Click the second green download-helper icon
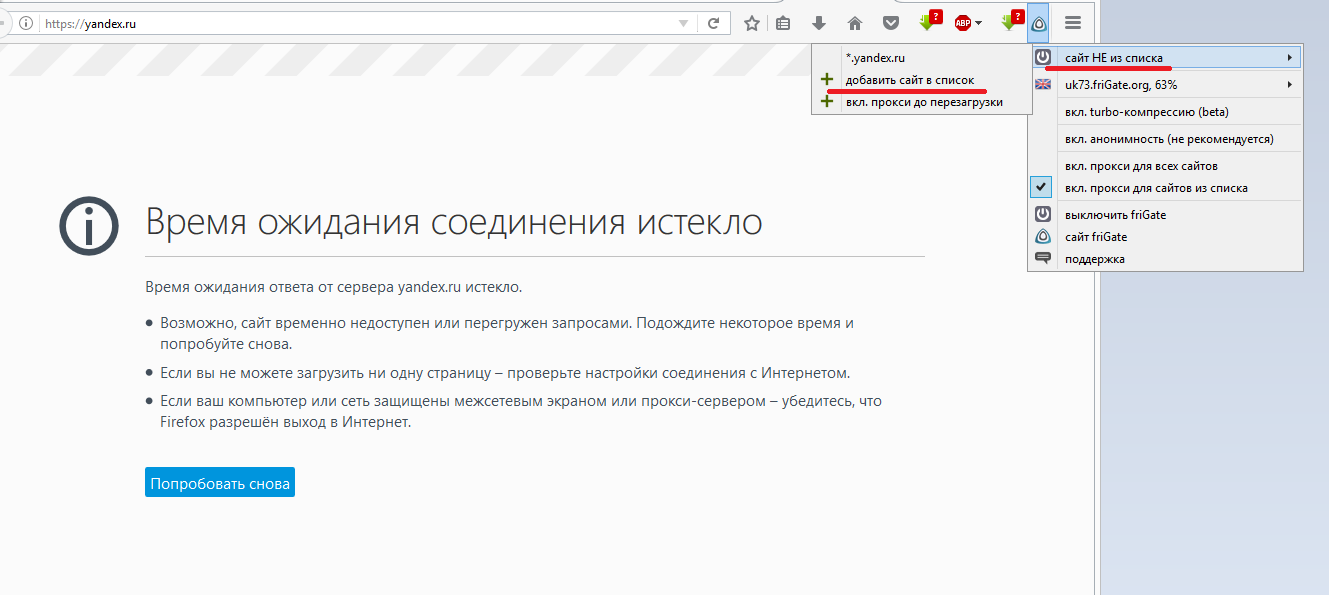1329x595 pixels. click(1012, 21)
